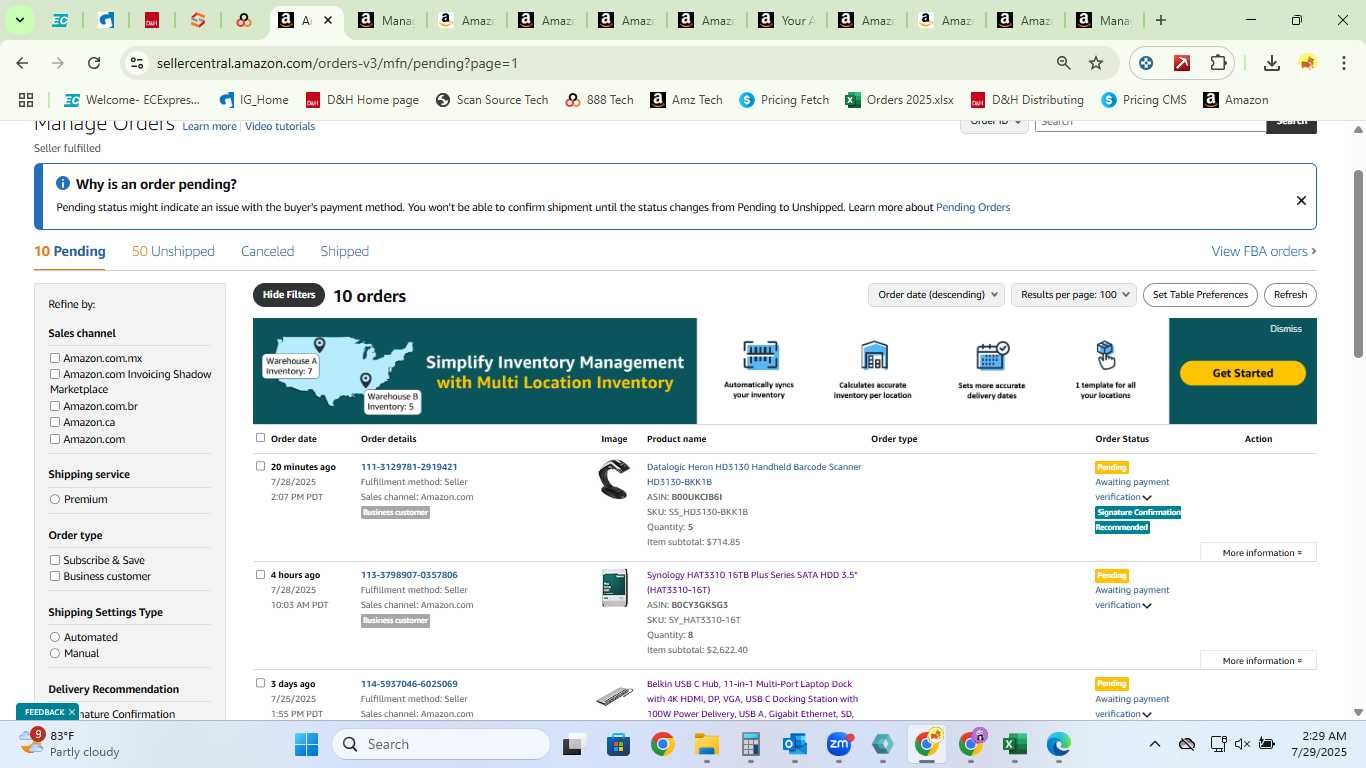The image size is (1366, 768).
Task: Check the Amazon.ca sales channel
Action: 55,422
